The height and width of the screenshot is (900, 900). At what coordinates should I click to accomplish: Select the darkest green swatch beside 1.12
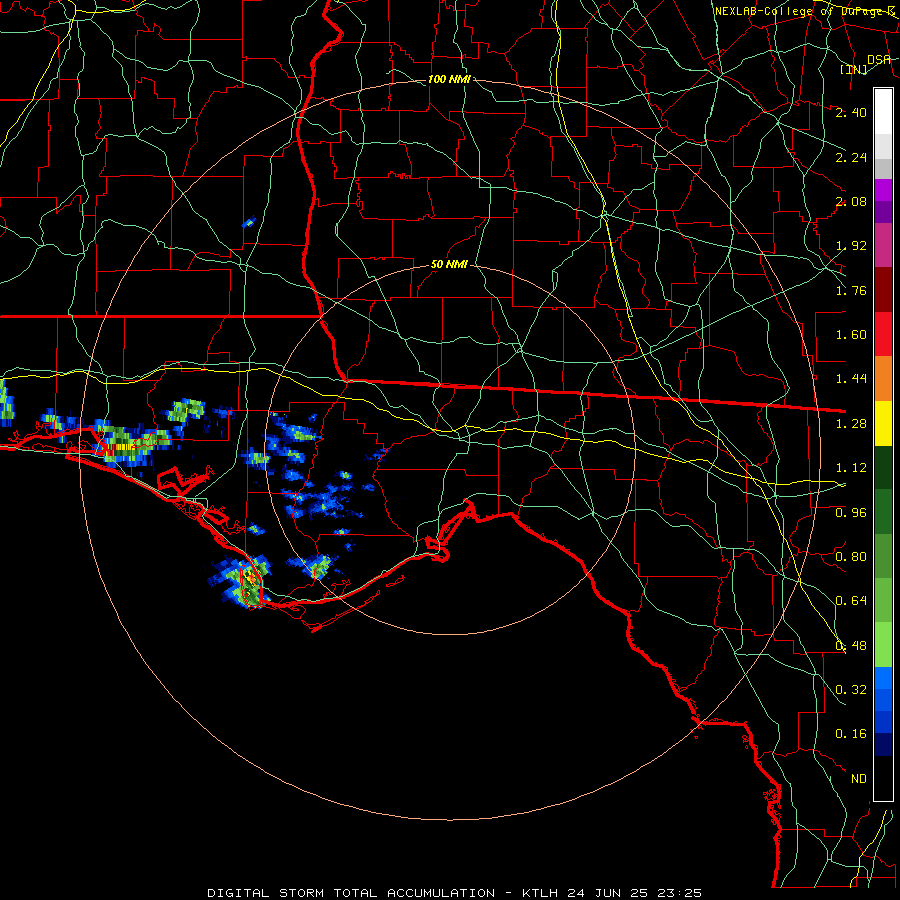(x=883, y=468)
